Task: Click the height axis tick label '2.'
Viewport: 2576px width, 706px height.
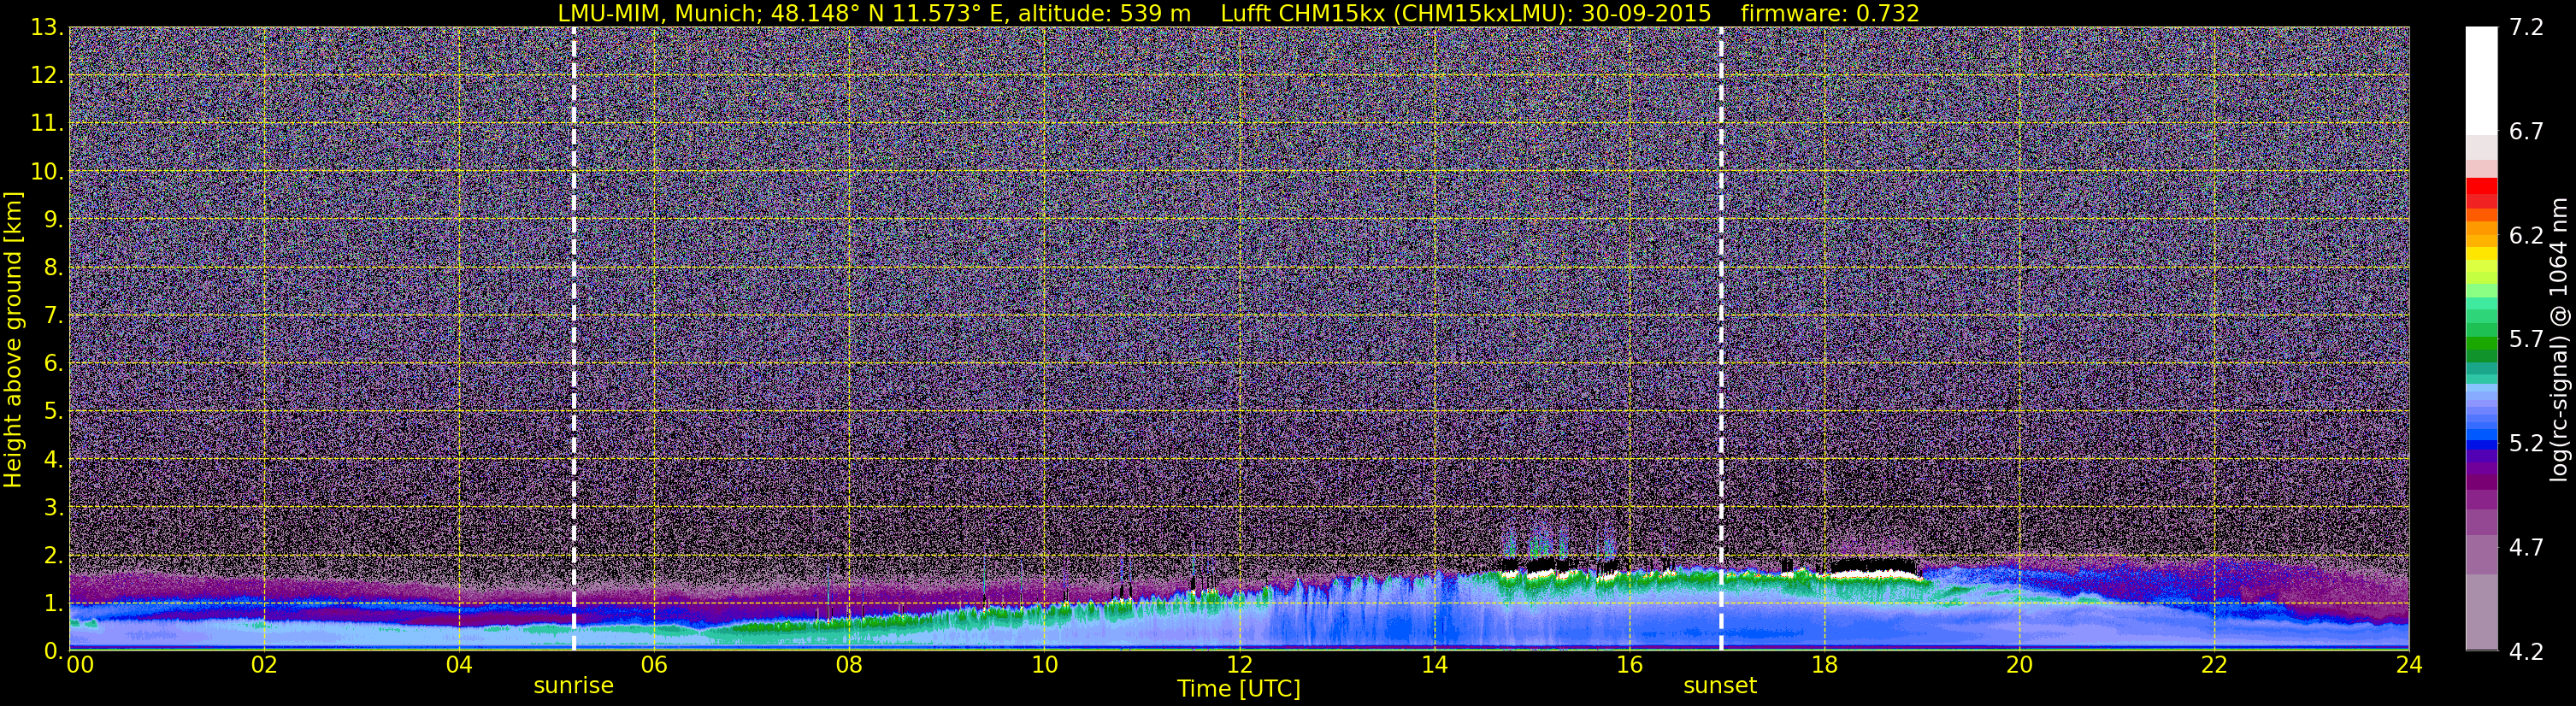Action: click(x=54, y=555)
